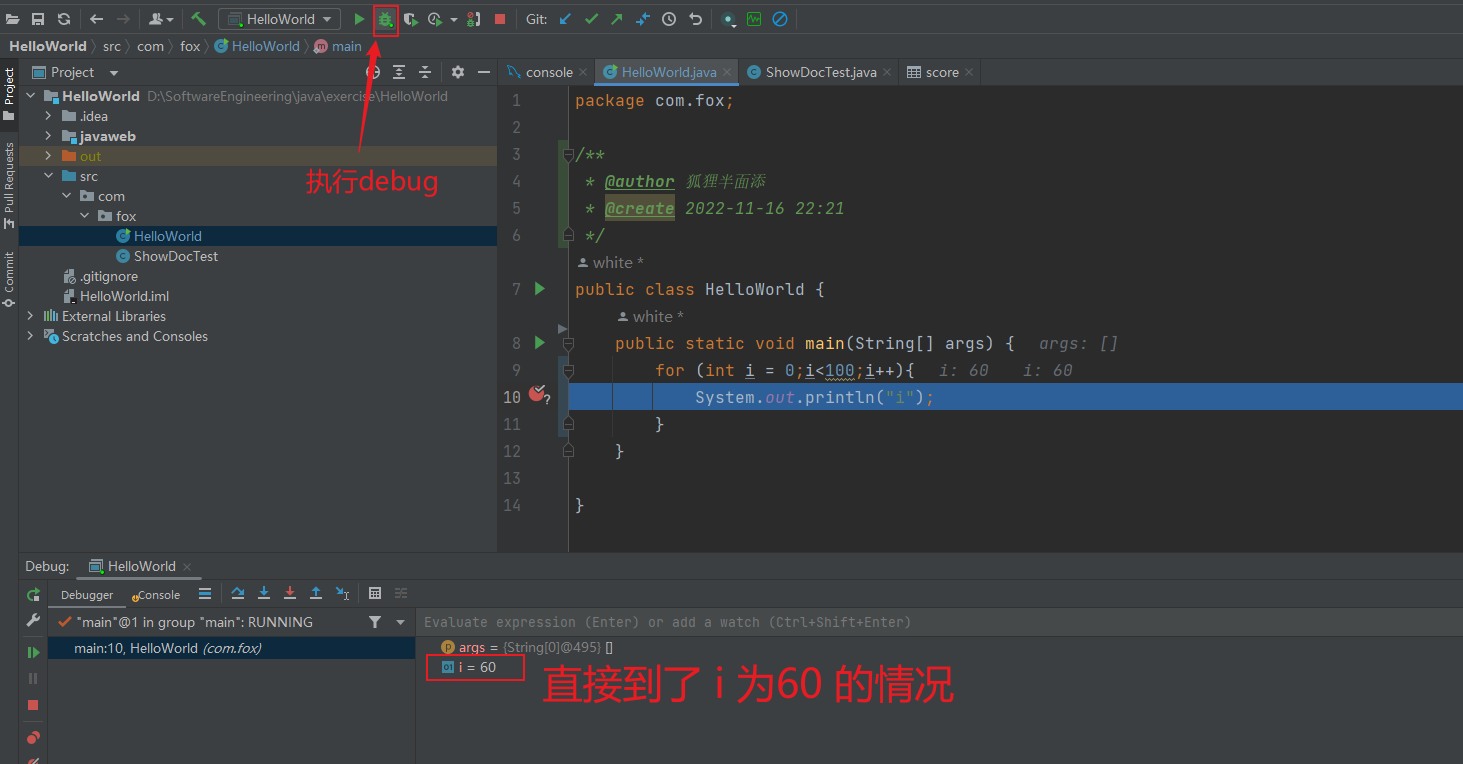
Task: Select ShowDocTest in project tree
Action: pos(176,256)
